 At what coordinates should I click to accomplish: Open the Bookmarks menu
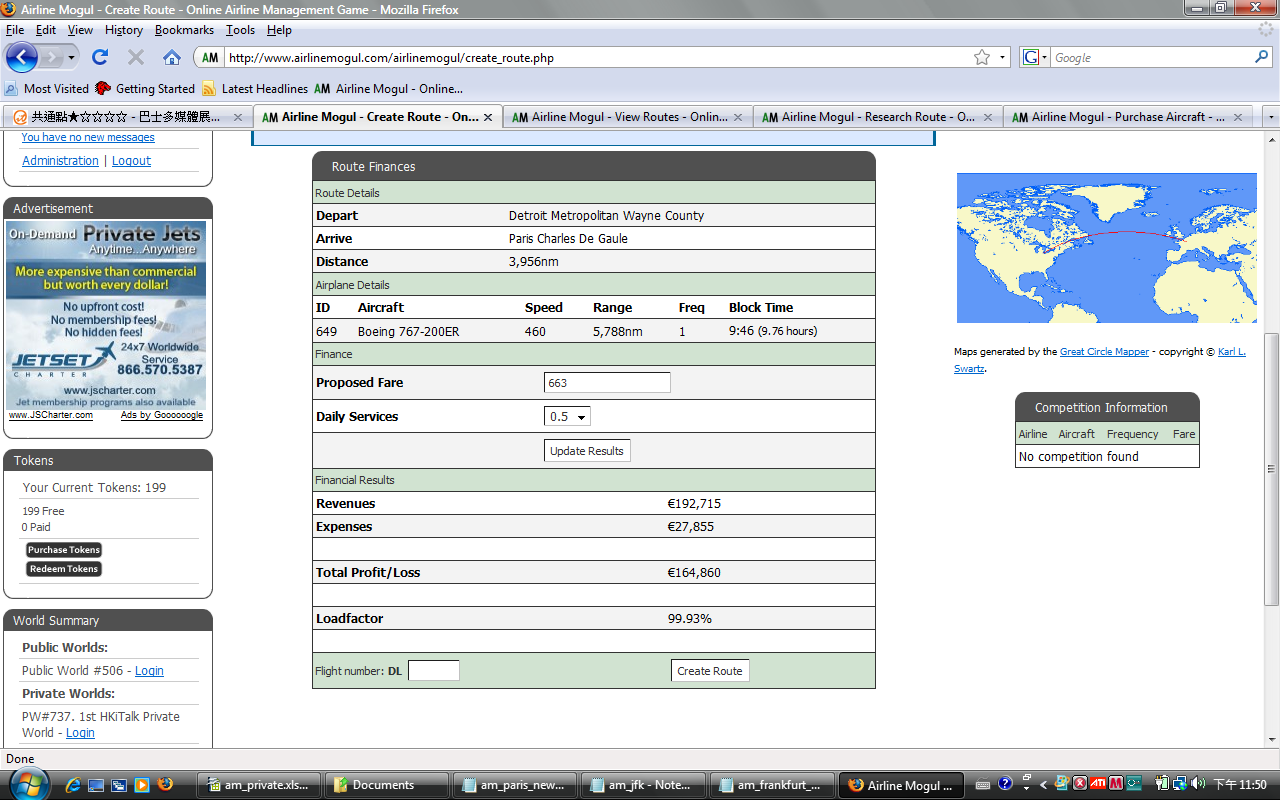click(x=184, y=30)
